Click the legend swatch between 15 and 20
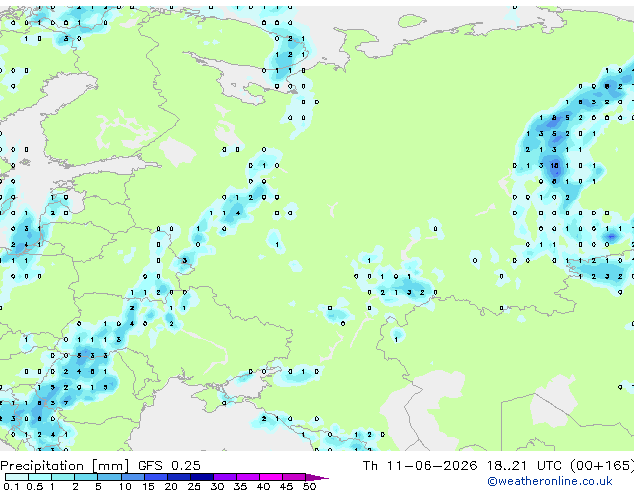Screen dimensions: 634x490 155,477
